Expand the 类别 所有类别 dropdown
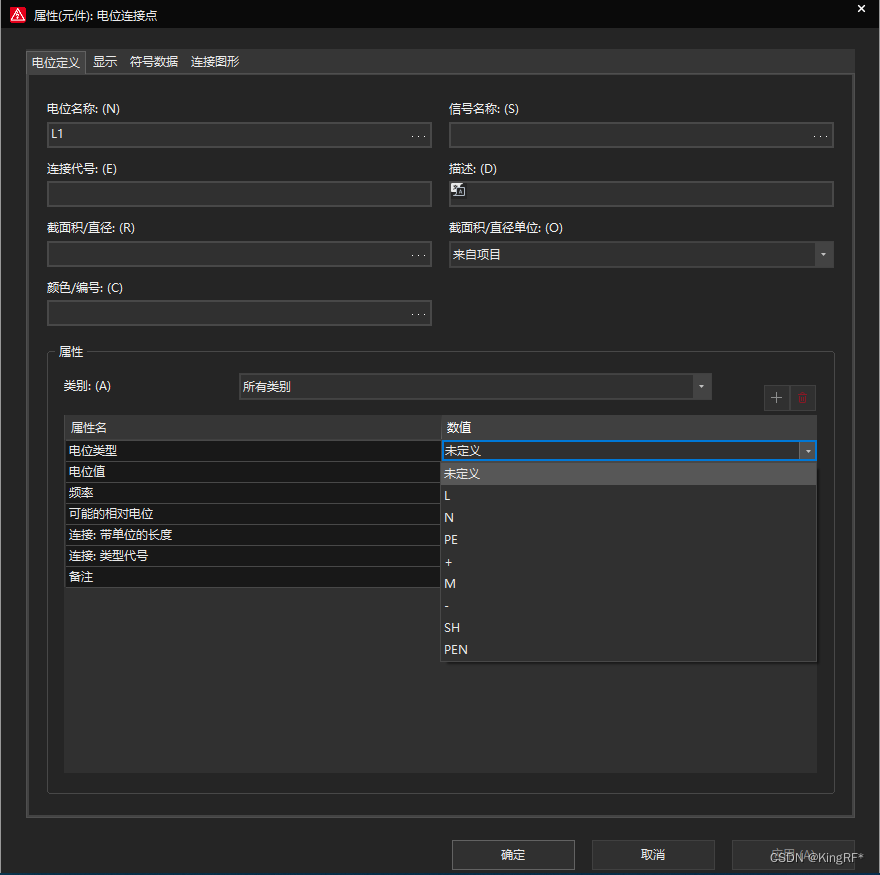The width and height of the screenshot is (880, 875). (x=701, y=386)
